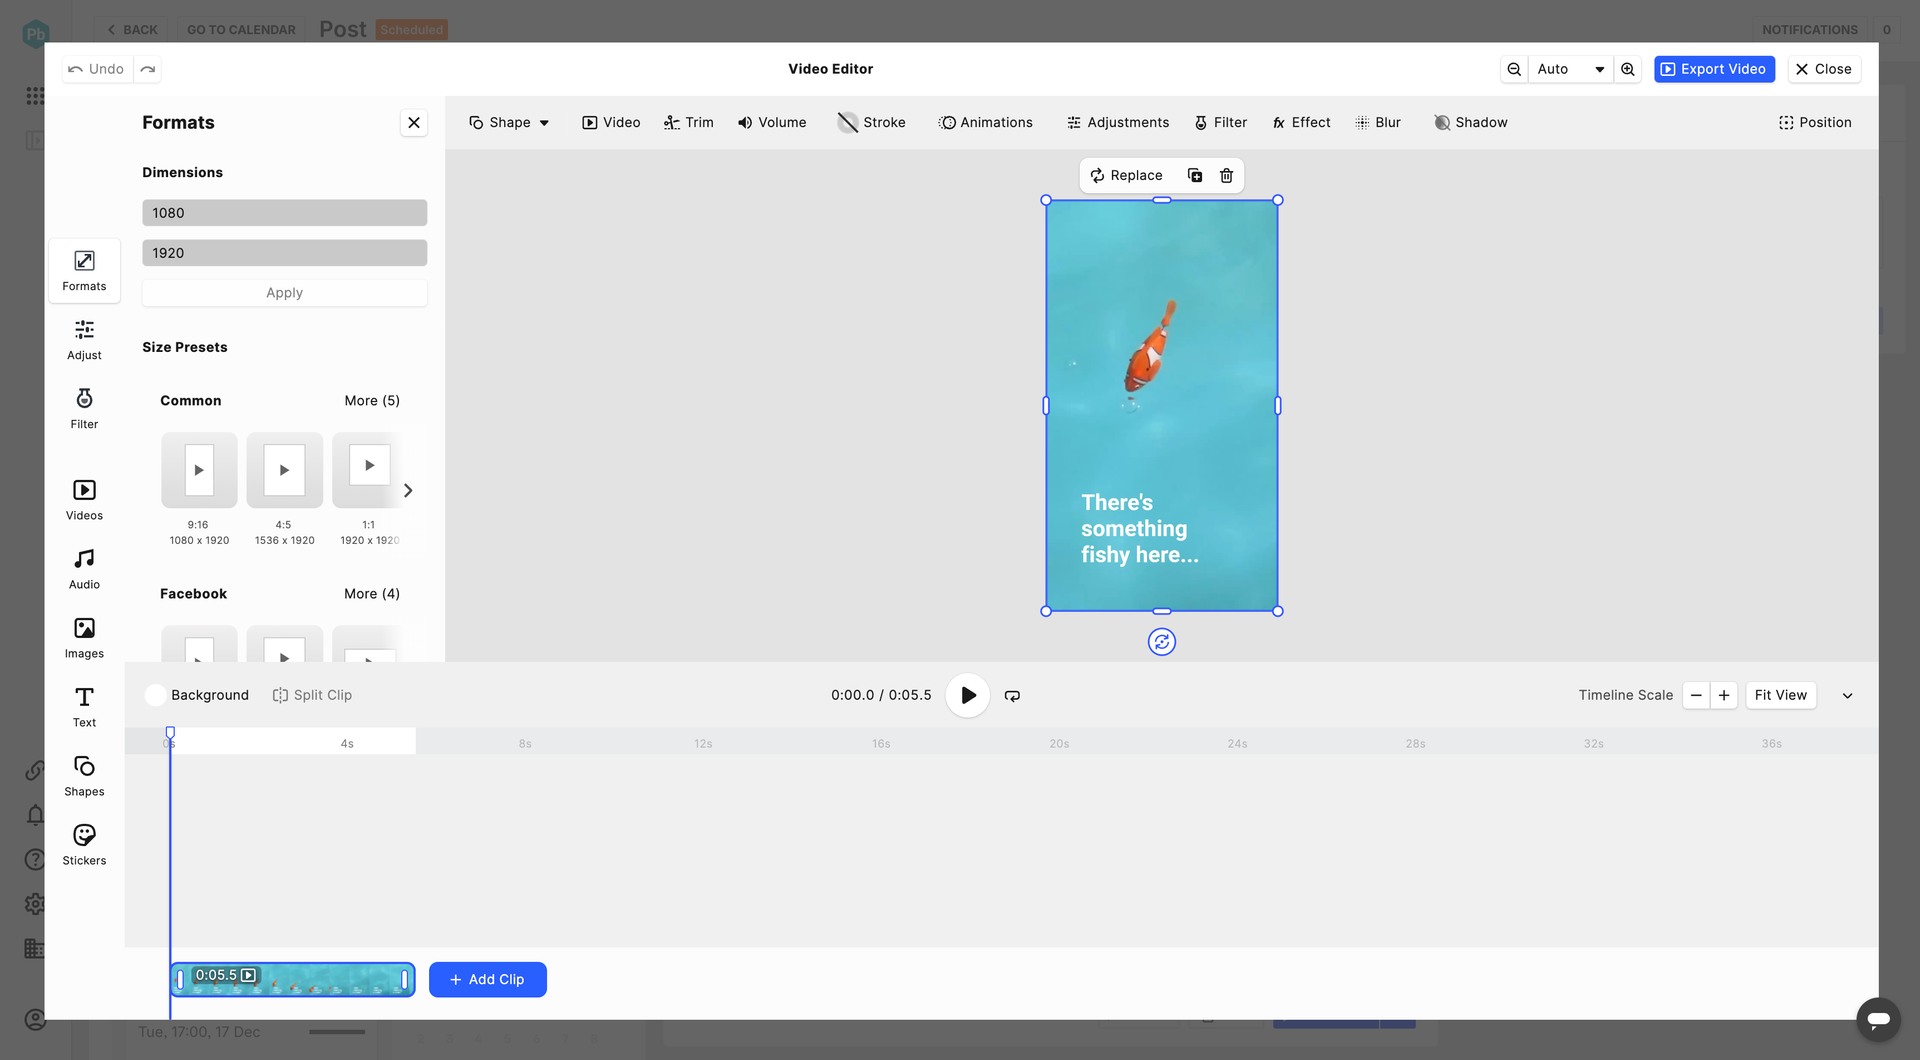Click the rotate handle below the video

1162,642
